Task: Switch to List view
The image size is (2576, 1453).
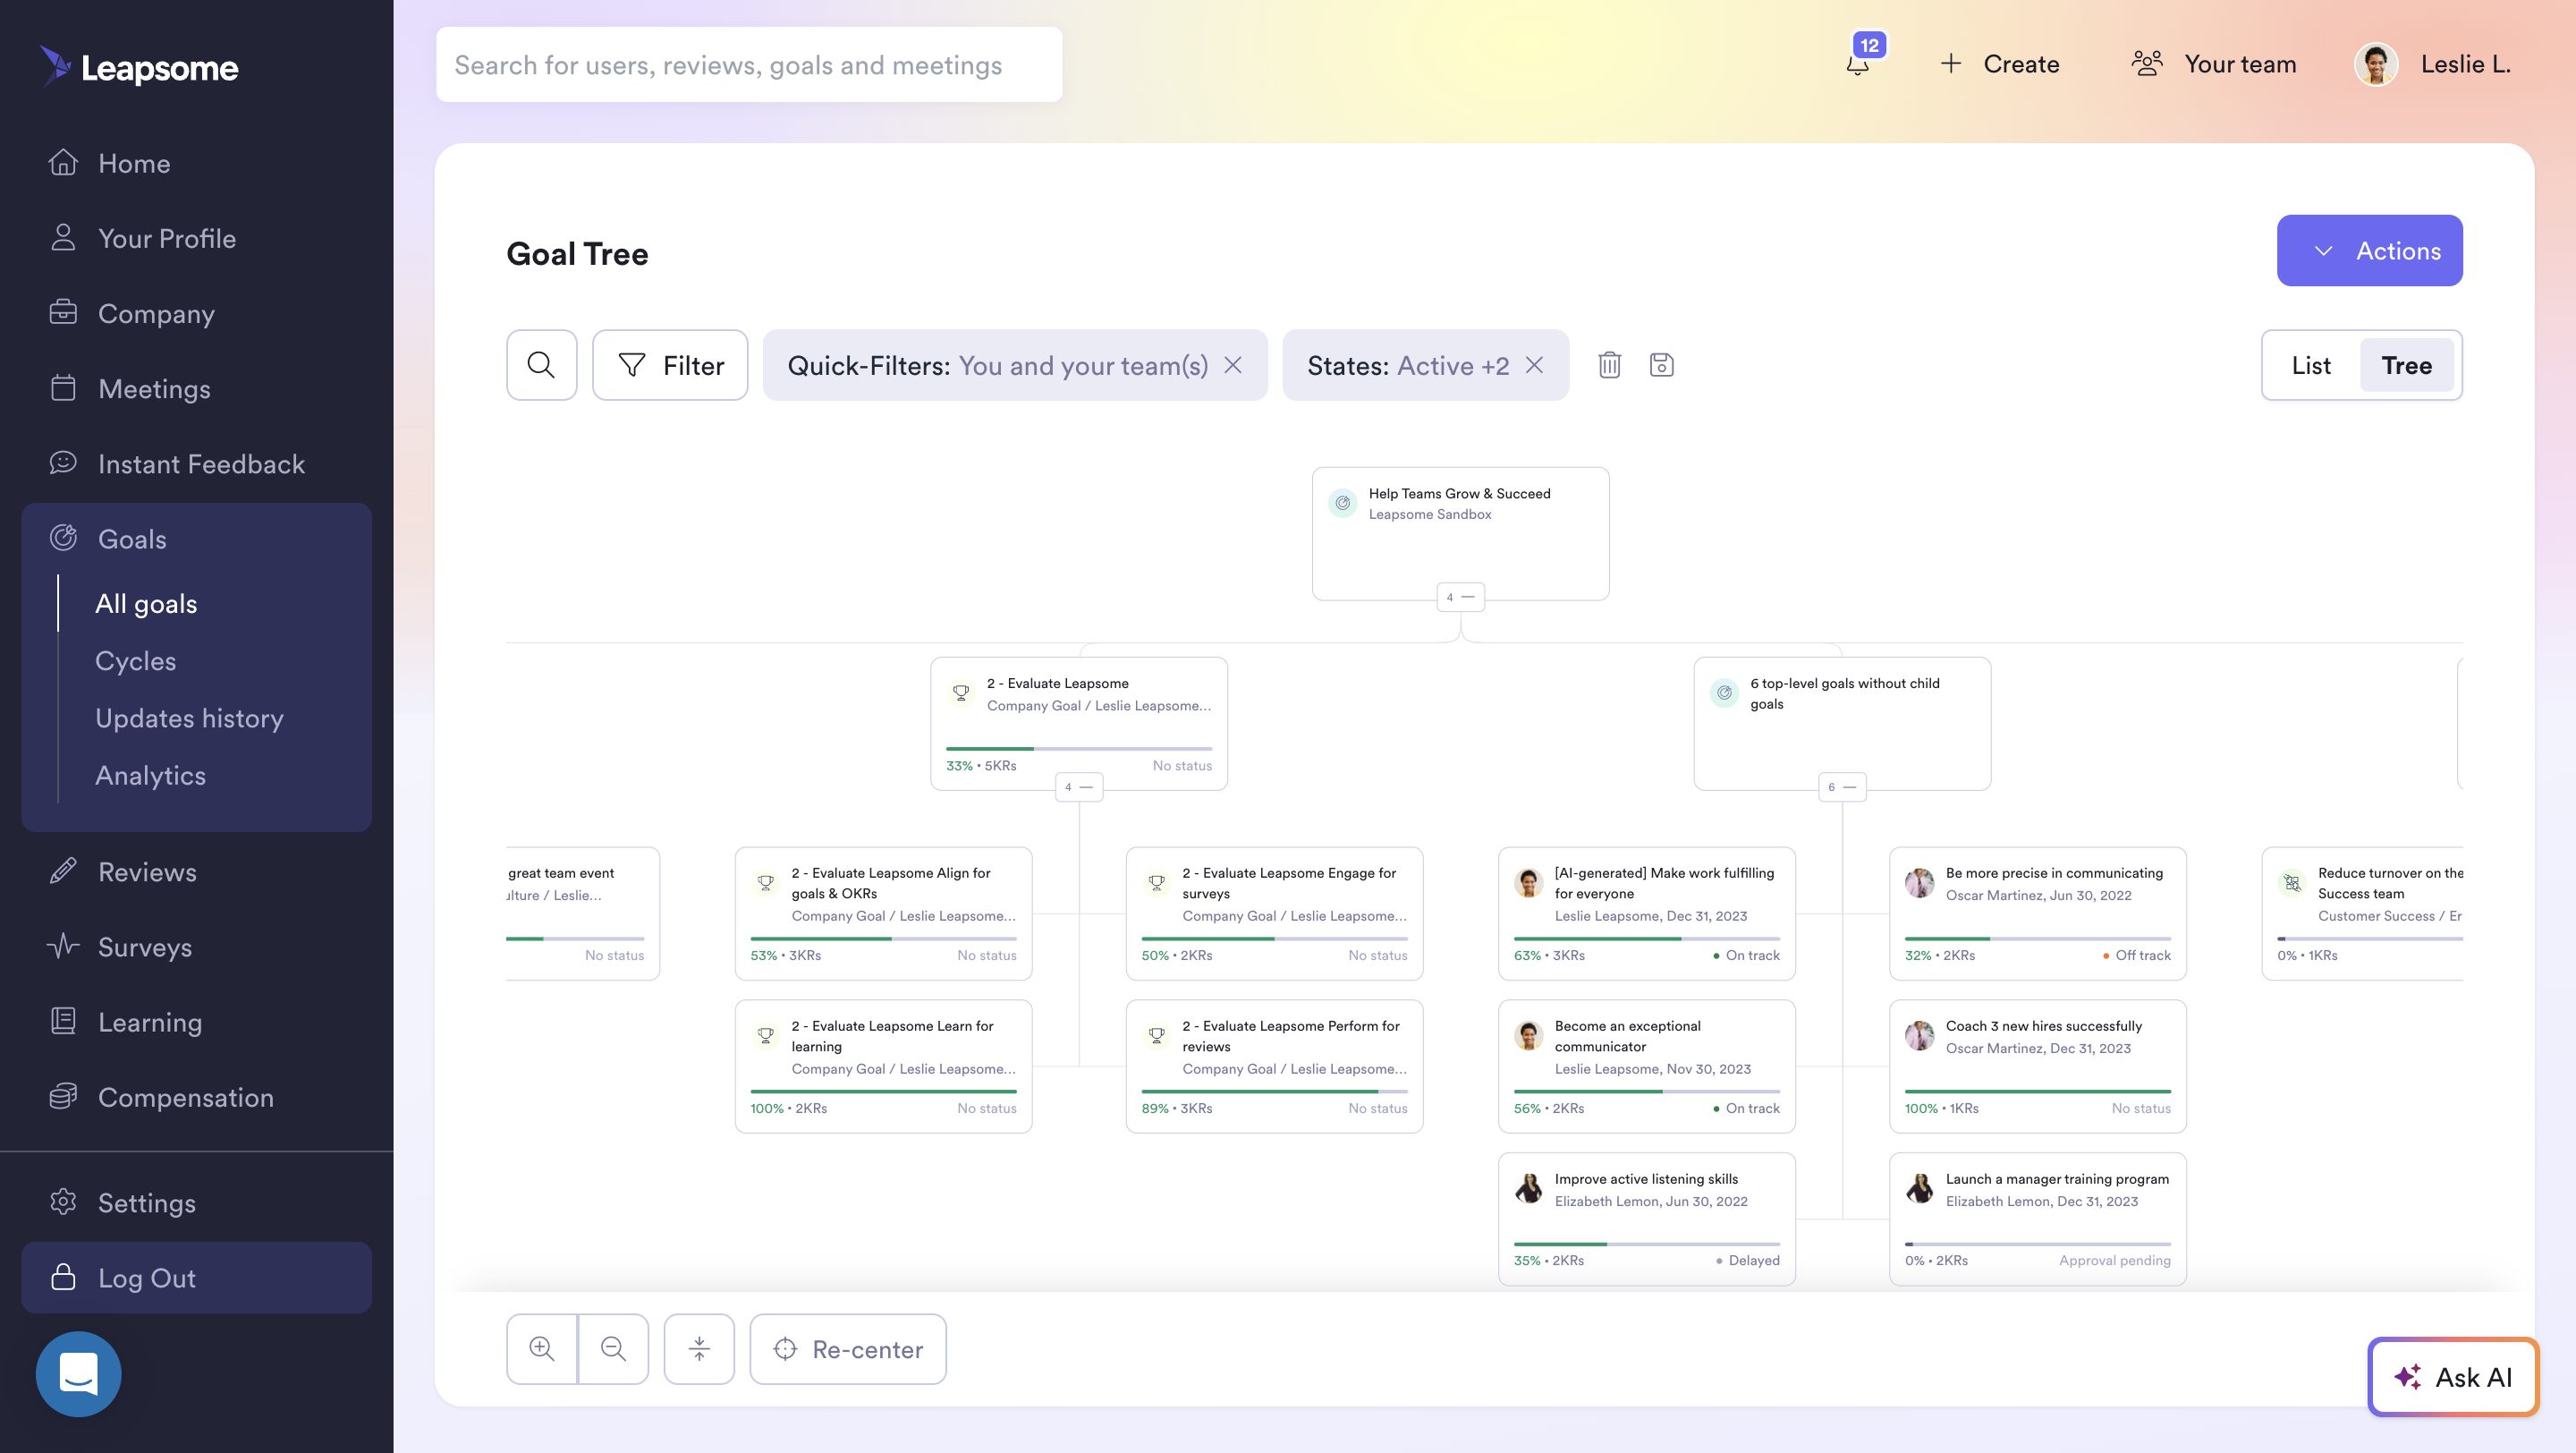Action: tap(2310, 365)
